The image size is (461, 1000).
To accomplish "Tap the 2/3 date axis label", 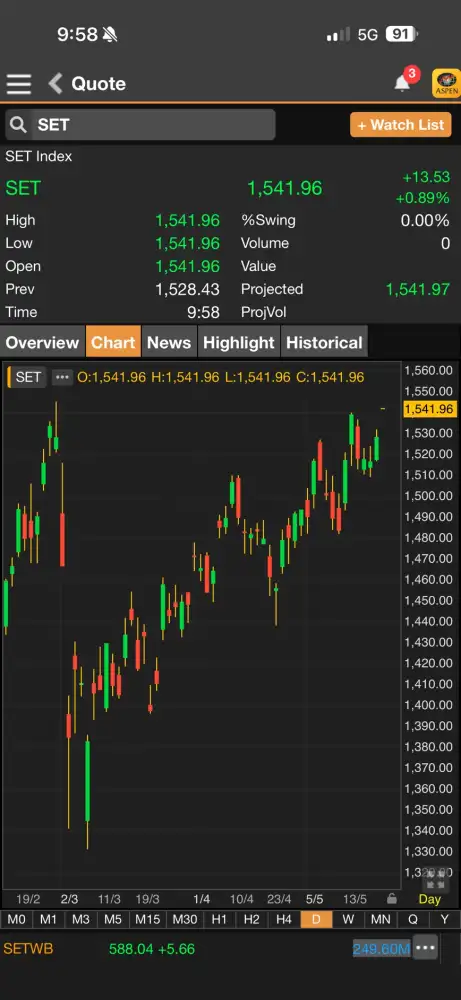I will tap(69, 899).
